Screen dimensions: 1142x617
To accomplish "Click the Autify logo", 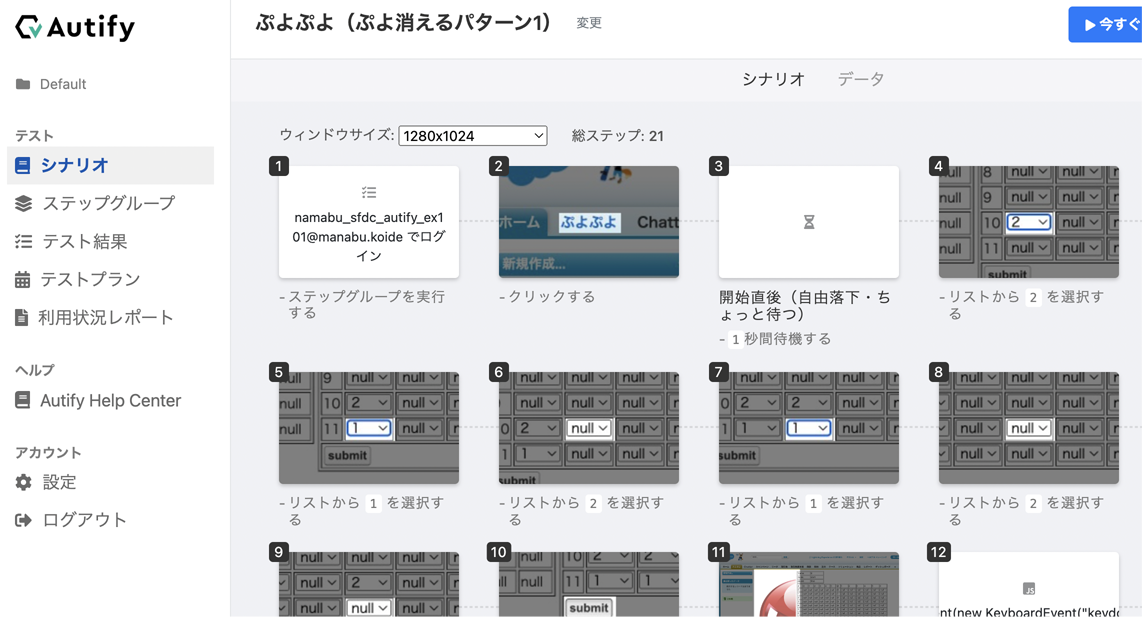I will (75, 28).
